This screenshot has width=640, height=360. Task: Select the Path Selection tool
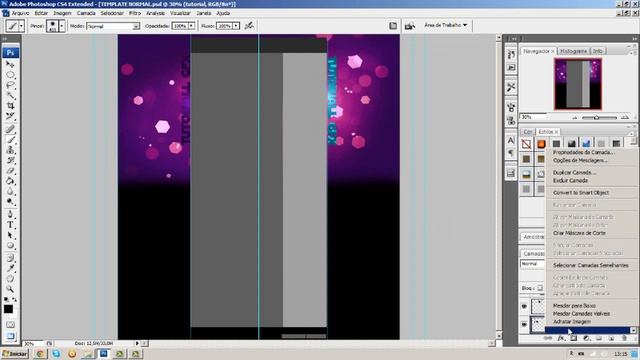pos(10,235)
